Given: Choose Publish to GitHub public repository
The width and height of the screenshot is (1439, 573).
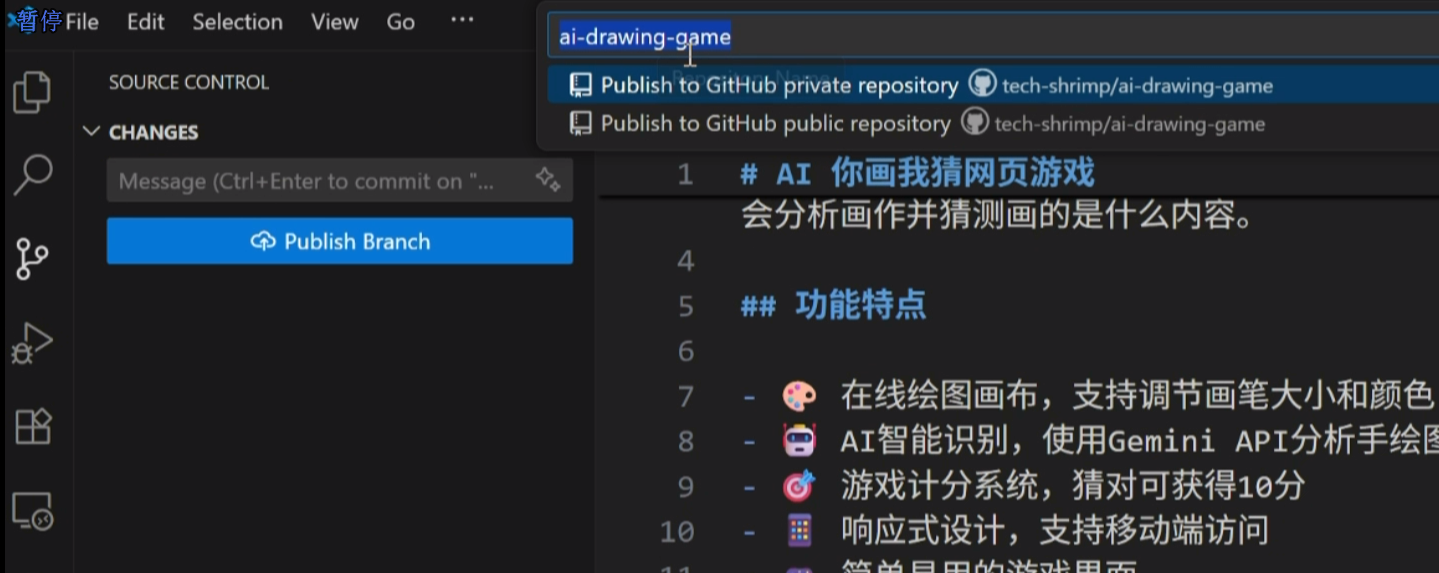Looking at the screenshot, I should pyautogui.click(x=995, y=123).
